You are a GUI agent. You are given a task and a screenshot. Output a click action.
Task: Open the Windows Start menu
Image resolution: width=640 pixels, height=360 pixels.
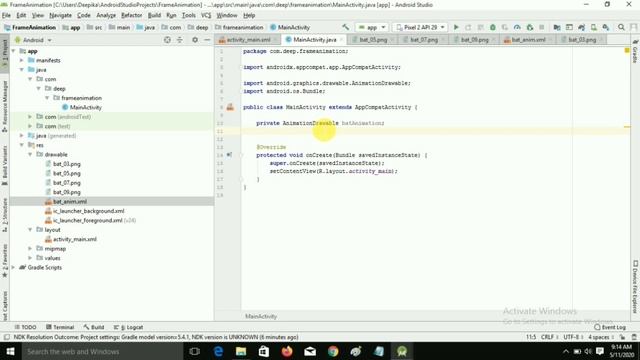click(x=10, y=351)
